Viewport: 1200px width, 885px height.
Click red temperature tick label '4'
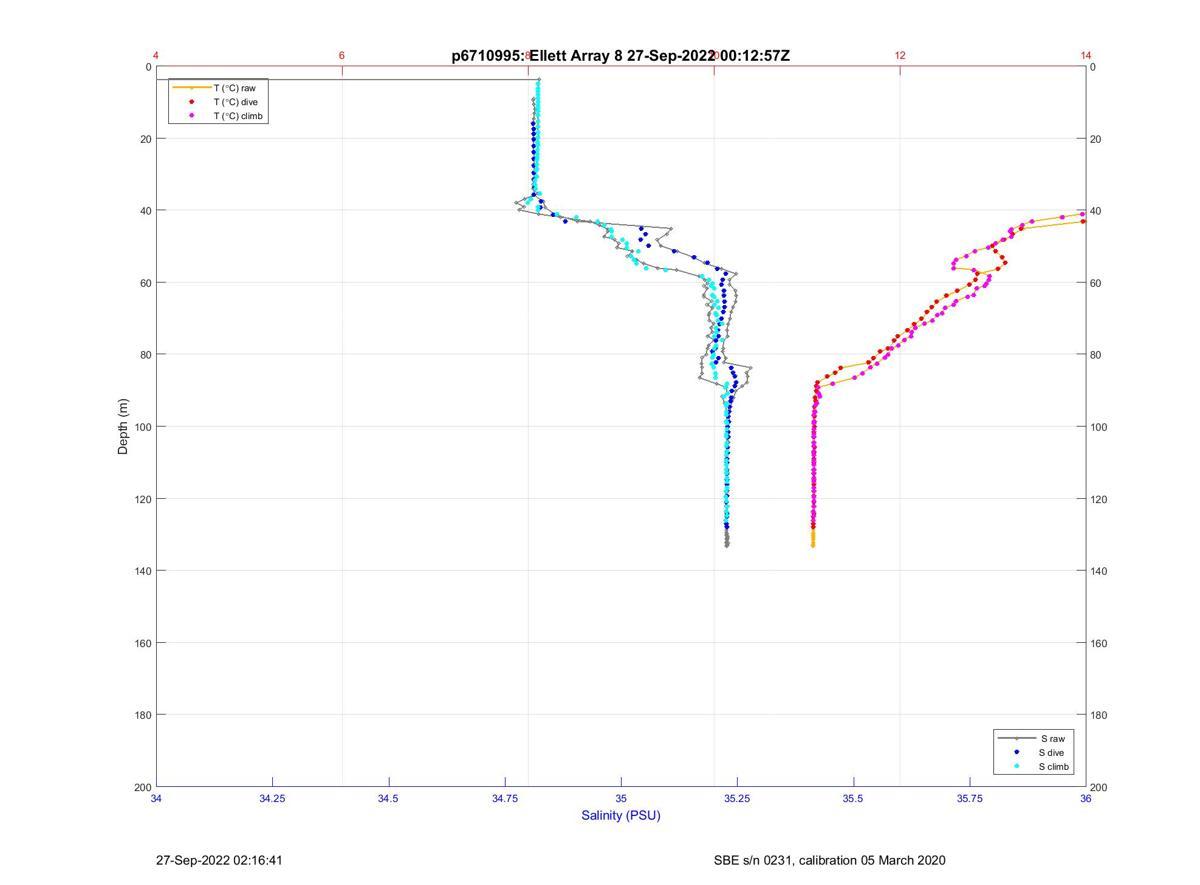(x=156, y=55)
